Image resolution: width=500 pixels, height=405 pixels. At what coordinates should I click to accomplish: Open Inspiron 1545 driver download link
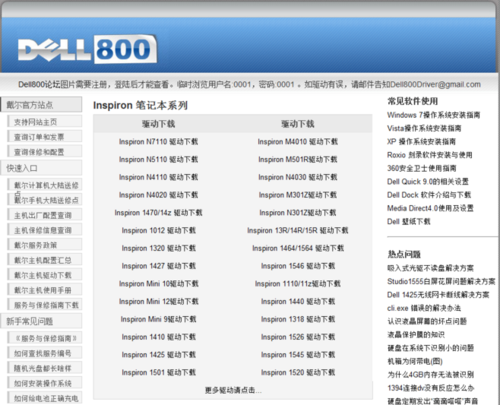(298, 354)
